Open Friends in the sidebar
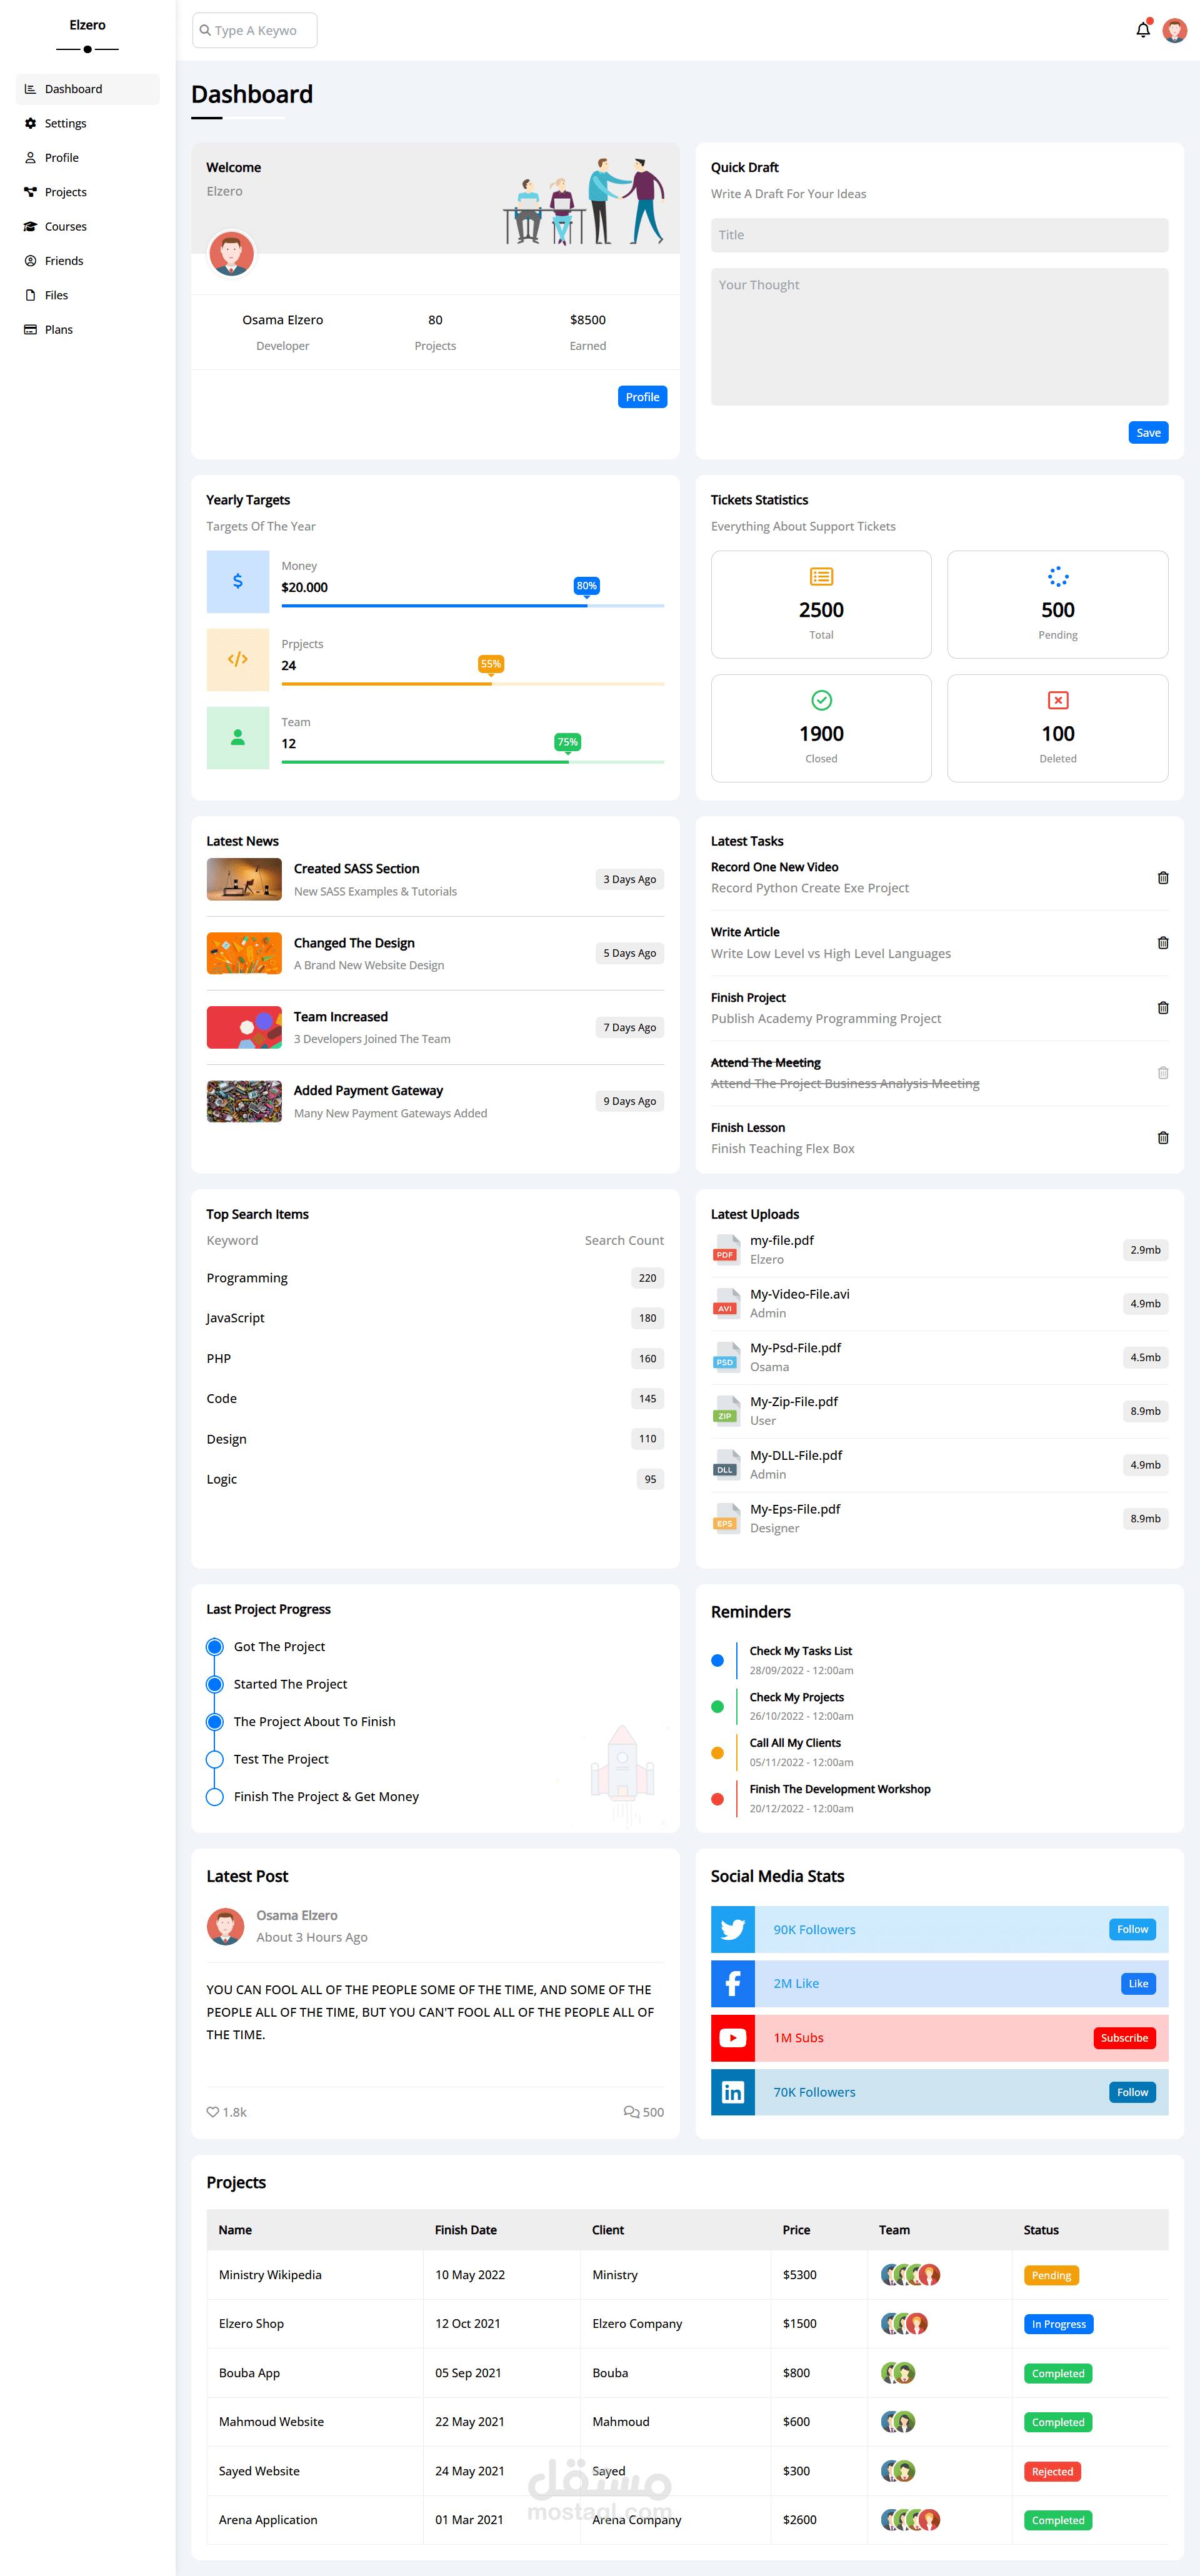 [88, 261]
